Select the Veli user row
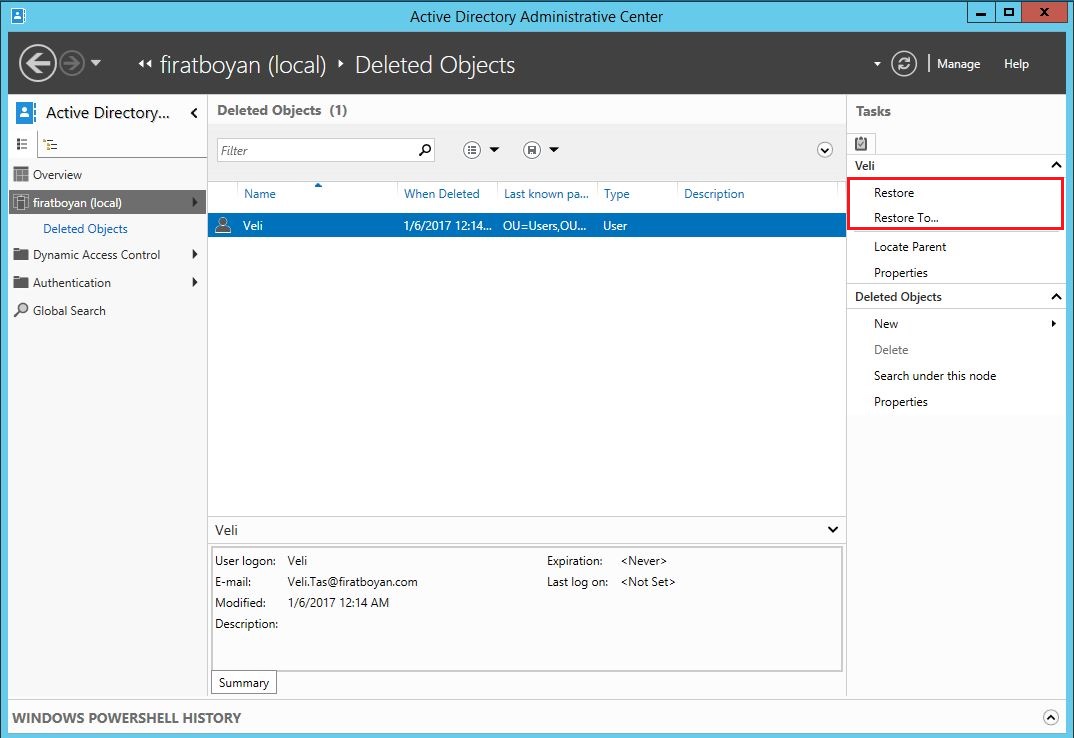 (527, 225)
